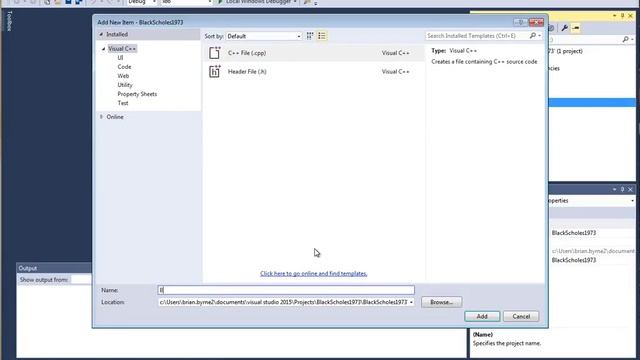This screenshot has width=640, height=360.
Task: Start Local Windows Debugger from toolbar
Action: 258,2
